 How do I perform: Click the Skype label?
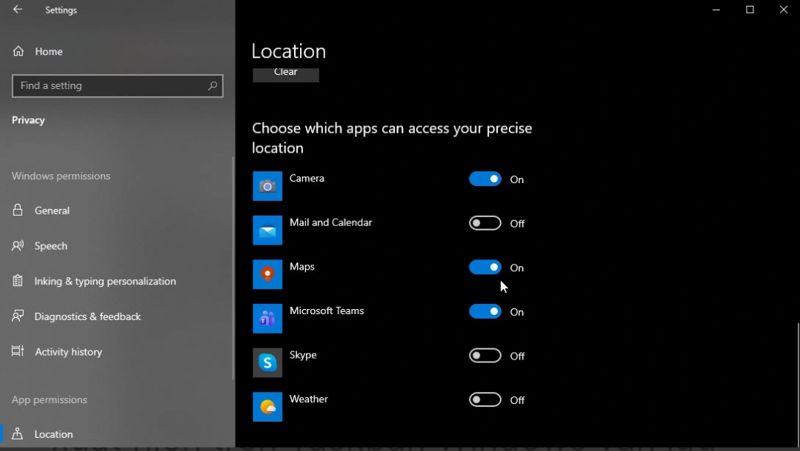(x=303, y=355)
